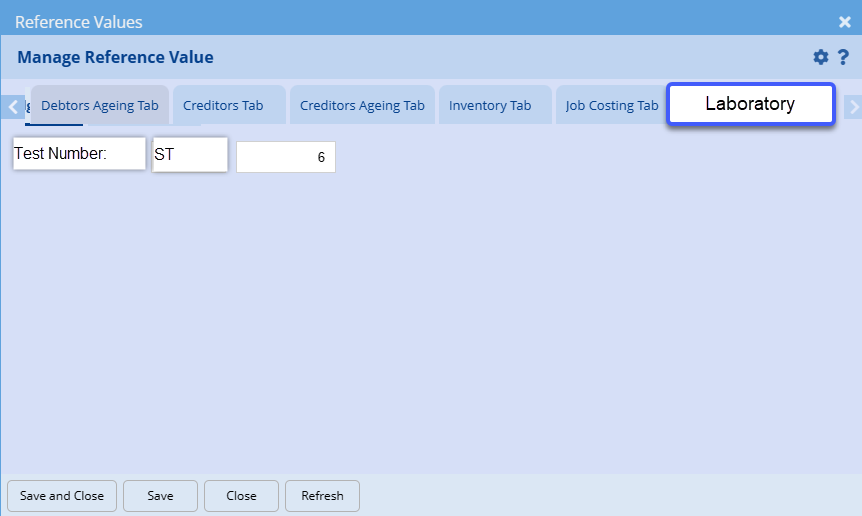Select the Creditors Ageing Tab
Viewport: 862px width, 516px height.
pyautogui.click(x=362, y=105)
